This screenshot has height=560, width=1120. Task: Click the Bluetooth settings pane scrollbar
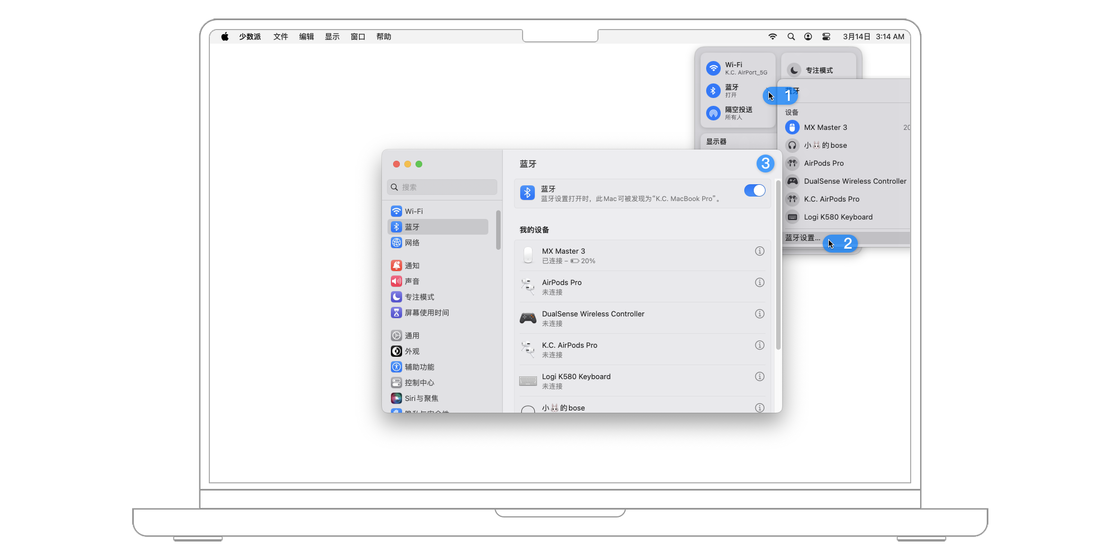(778, 265)
